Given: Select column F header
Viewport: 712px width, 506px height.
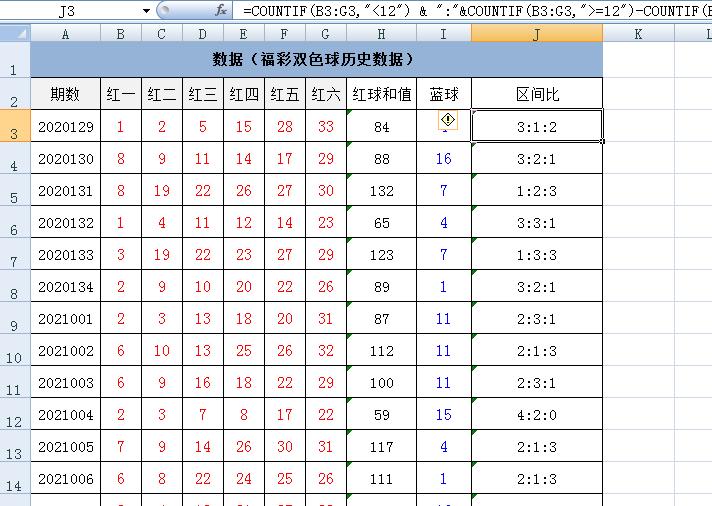Looking at the screenshot, I should coord(285,34).
